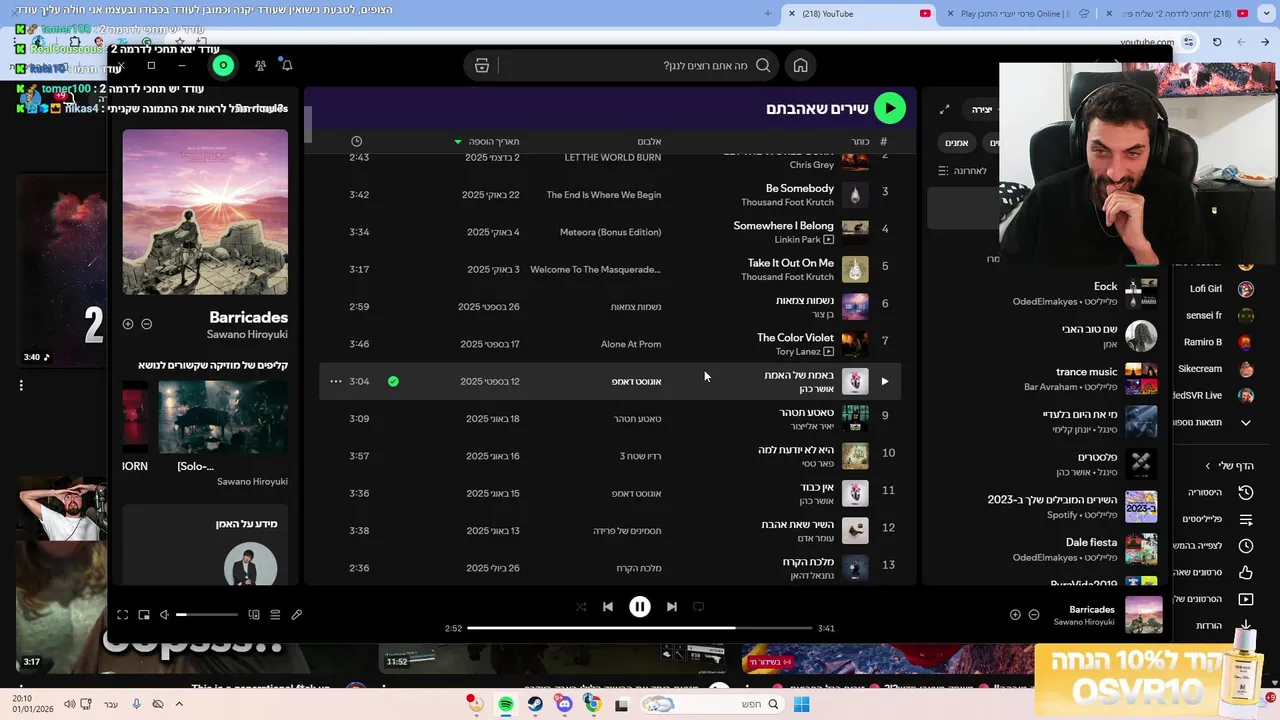Enter fullscreen player mode
This screenshot has height=720, width=1280.
[122, 615]
